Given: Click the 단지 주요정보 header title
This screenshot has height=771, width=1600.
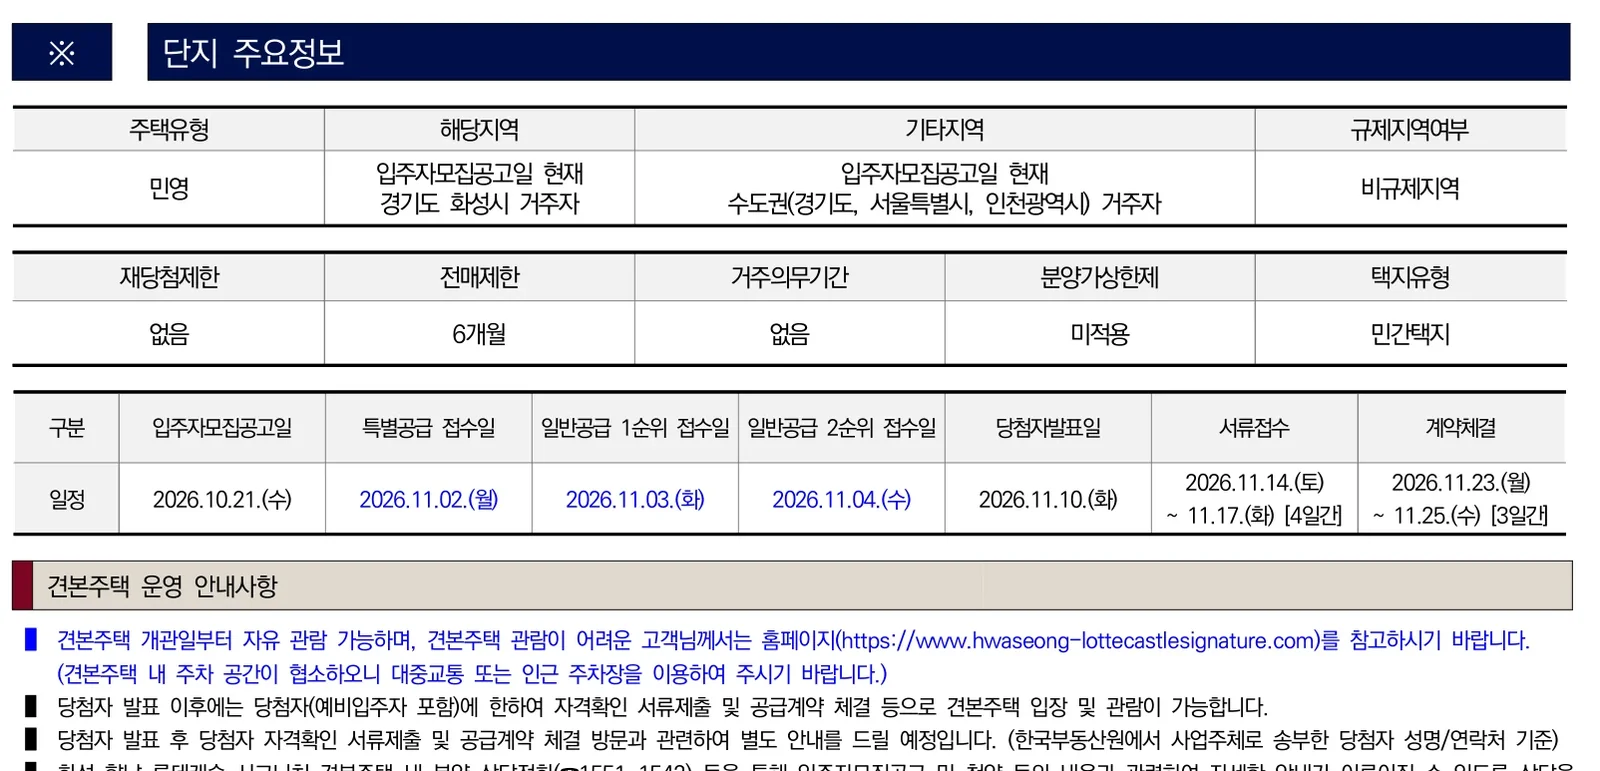Looking at the screenshot, I should click(x=253, y=52).
